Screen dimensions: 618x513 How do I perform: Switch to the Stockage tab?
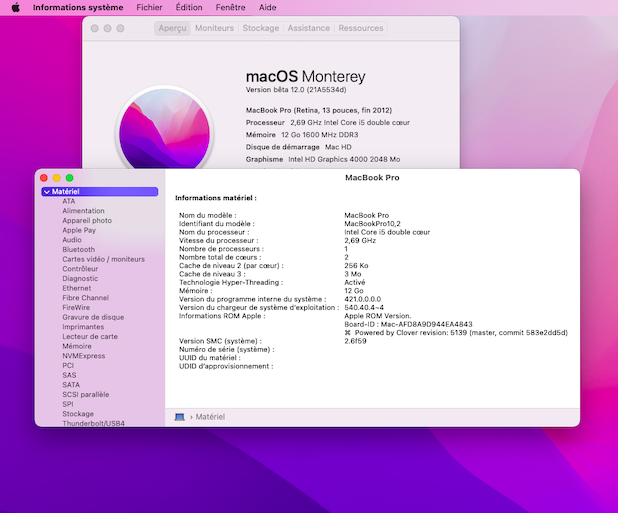[261, 28]
